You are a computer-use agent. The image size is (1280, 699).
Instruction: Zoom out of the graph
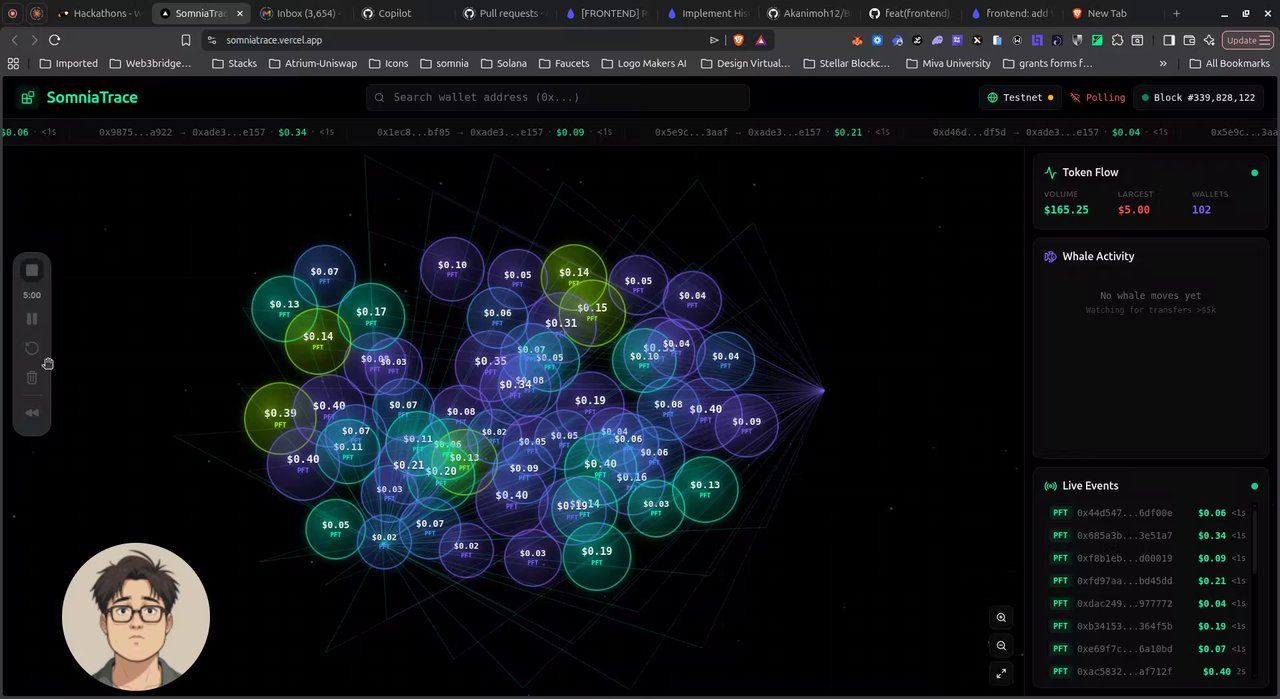point(1001,646)
